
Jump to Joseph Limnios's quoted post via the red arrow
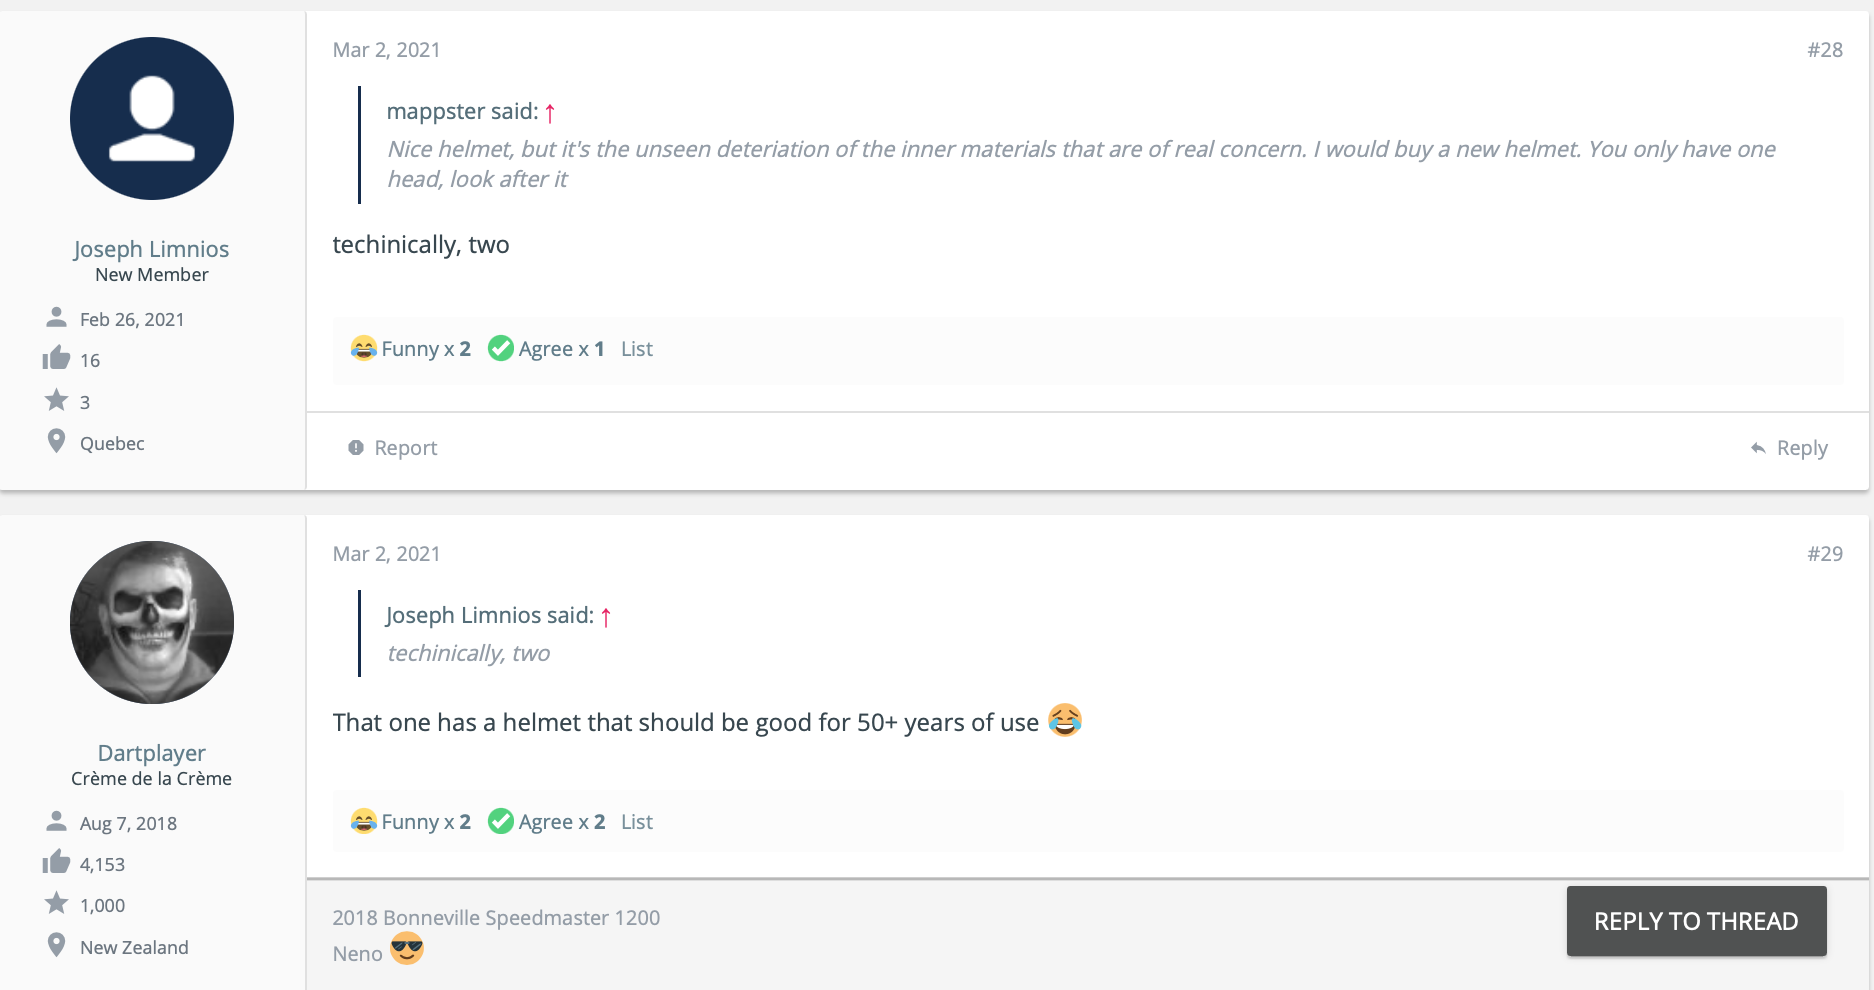(x=606, y=617)
